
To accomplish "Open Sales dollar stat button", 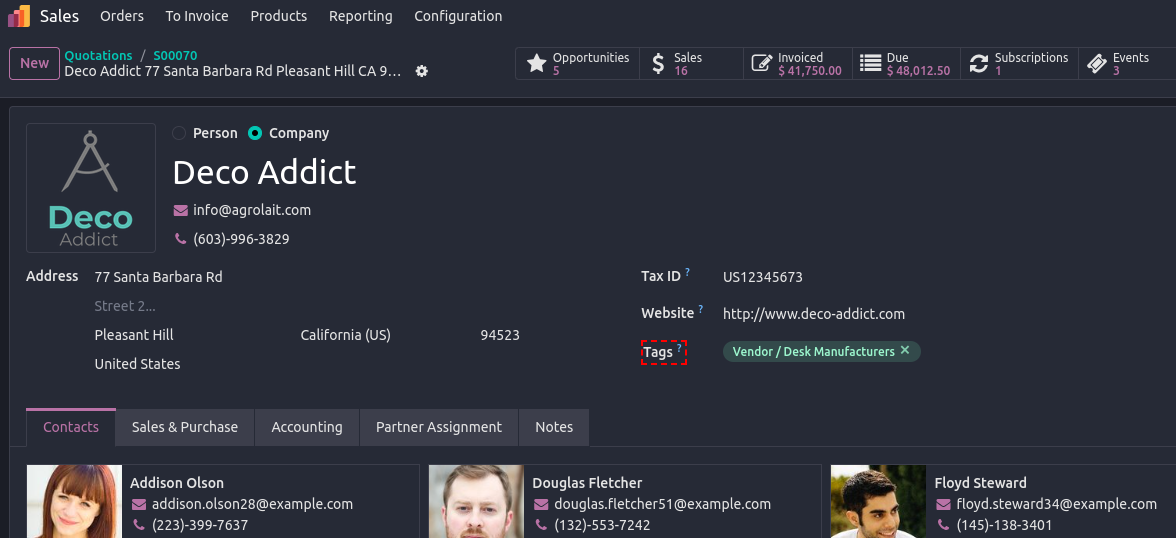I will [x=691, y=64].
